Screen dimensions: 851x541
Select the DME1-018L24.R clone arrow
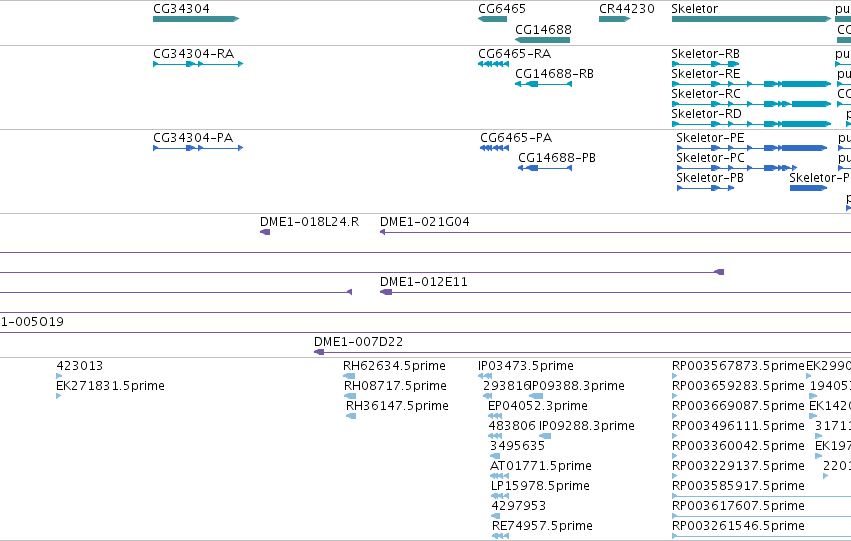(265, 232)
